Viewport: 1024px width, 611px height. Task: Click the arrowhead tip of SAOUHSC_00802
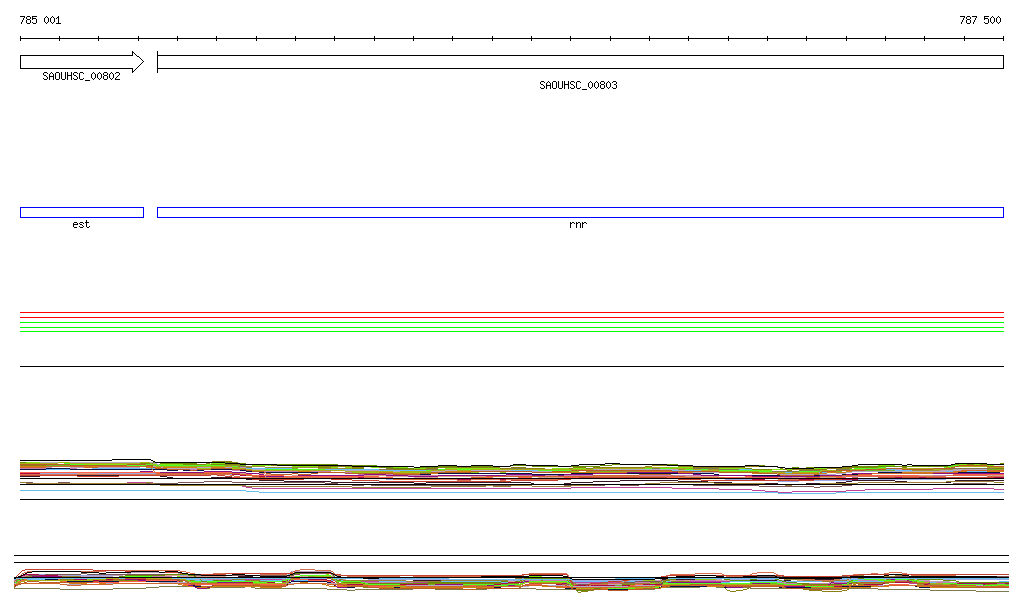(141, 62)
